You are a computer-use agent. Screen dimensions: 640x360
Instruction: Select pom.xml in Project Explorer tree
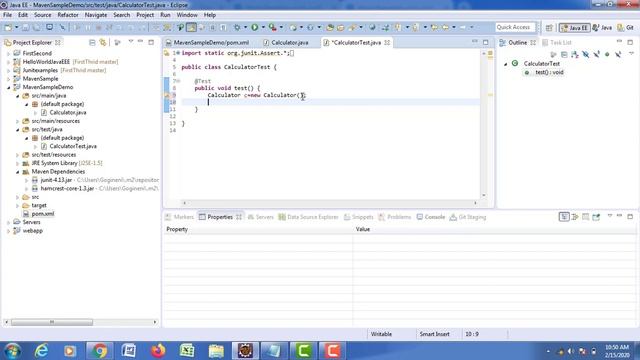coord(43,214)
